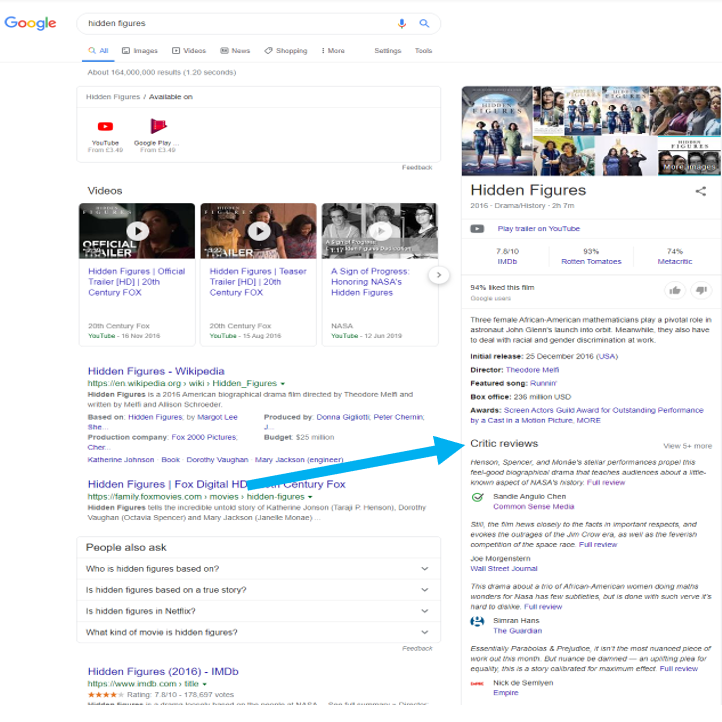Open Official Trailer 20th Century FOX title link

(x=136, y=282)
